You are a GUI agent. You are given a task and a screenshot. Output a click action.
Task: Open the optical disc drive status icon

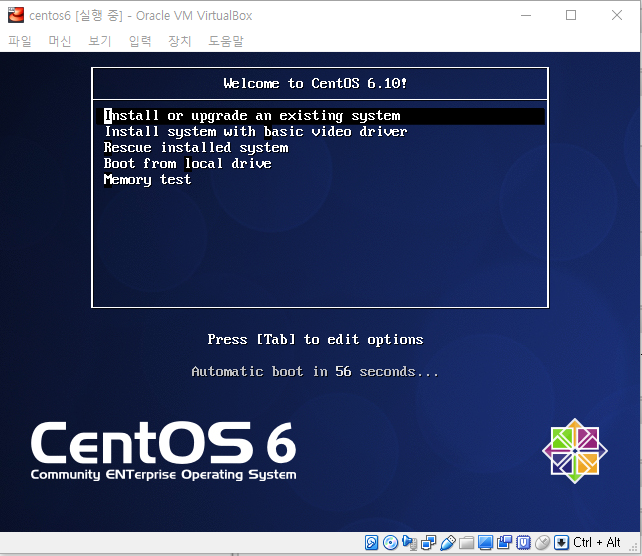click(390, 542)
